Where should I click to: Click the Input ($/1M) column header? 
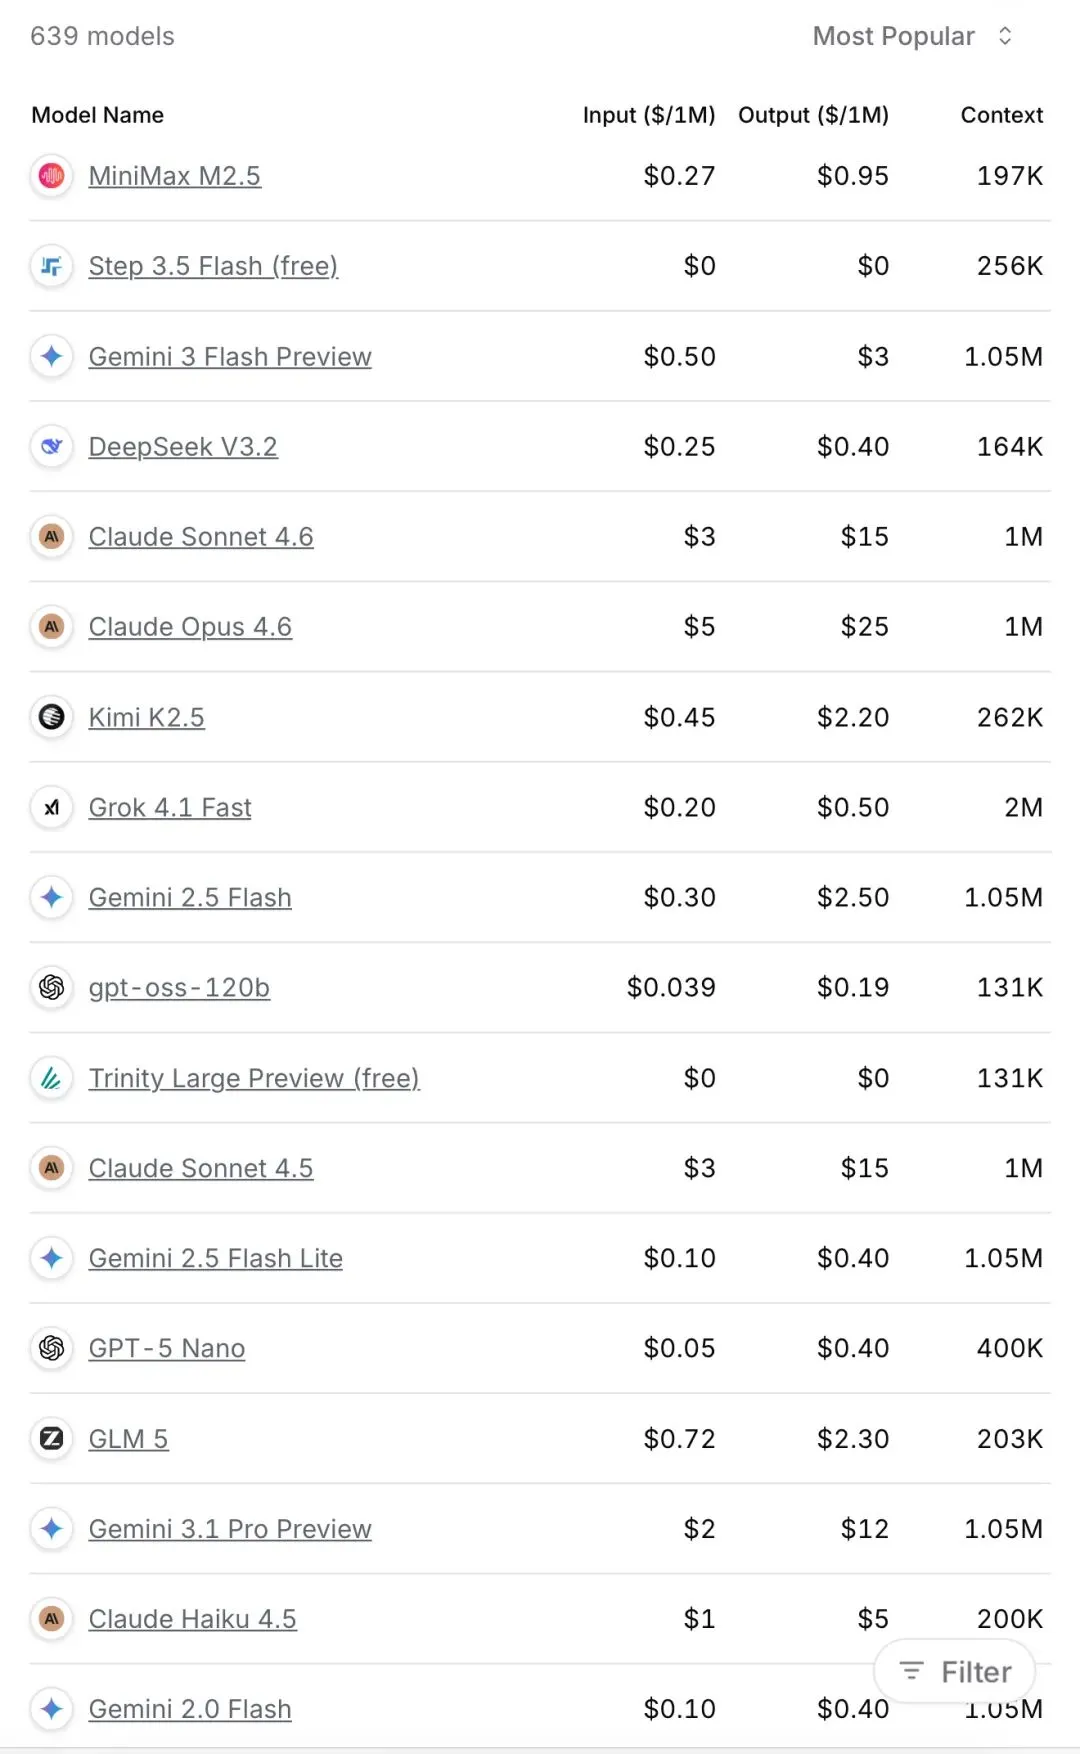point(649,115)
